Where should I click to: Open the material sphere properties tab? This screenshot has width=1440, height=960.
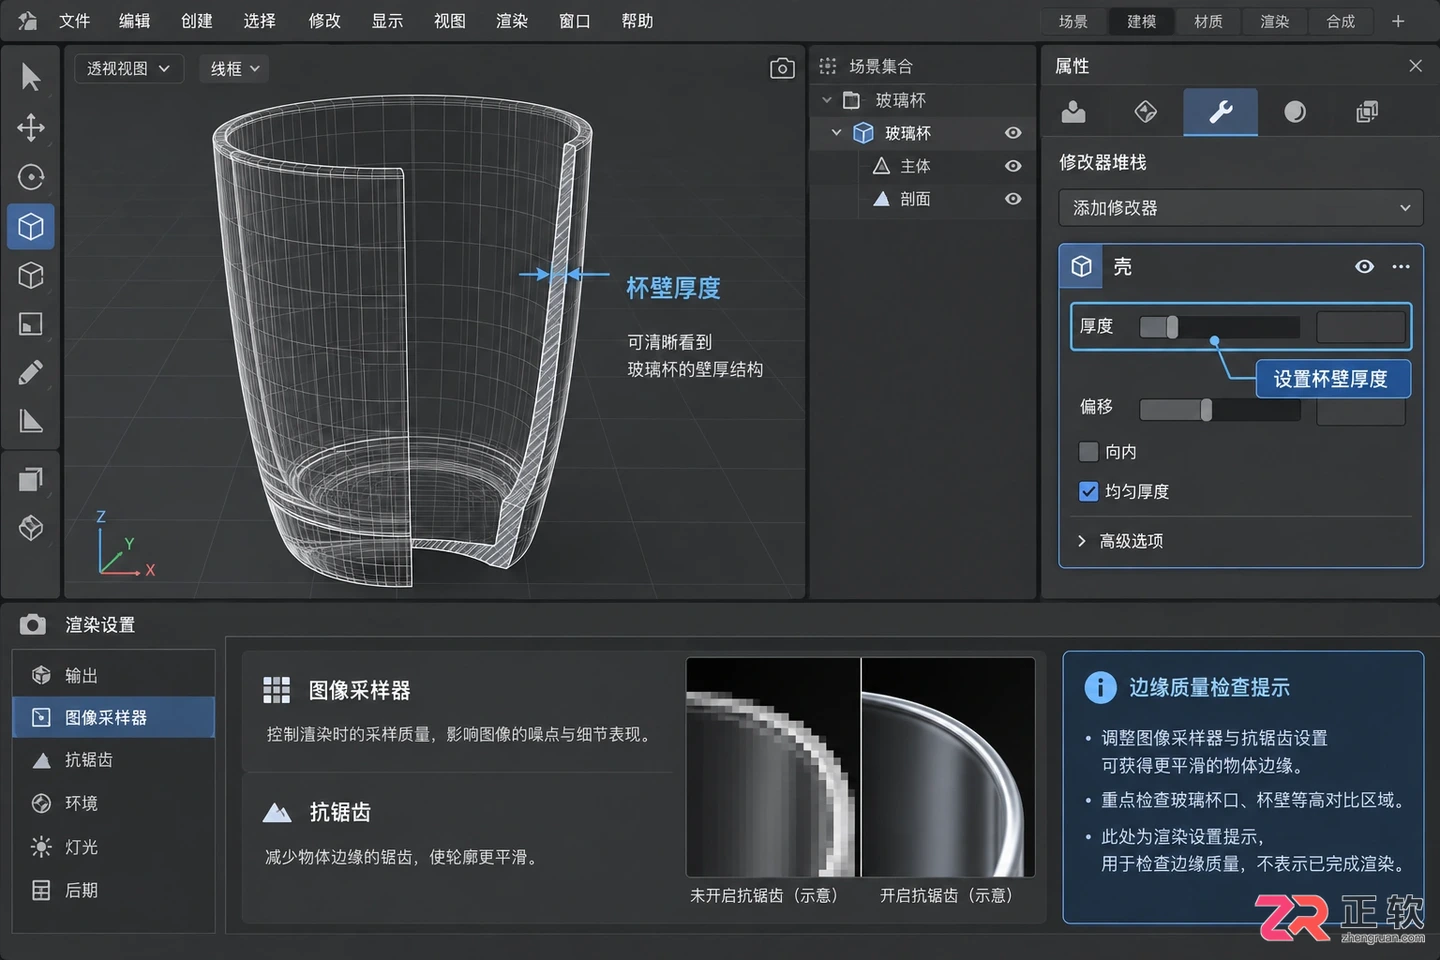1294,112
